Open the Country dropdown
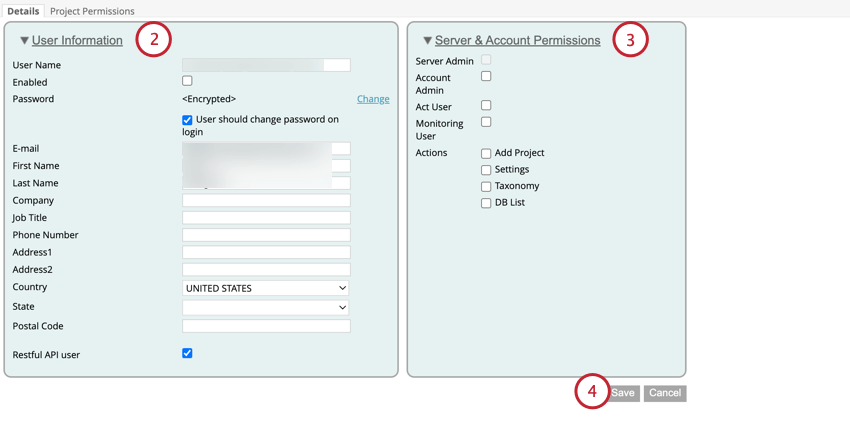 point(266,288)
